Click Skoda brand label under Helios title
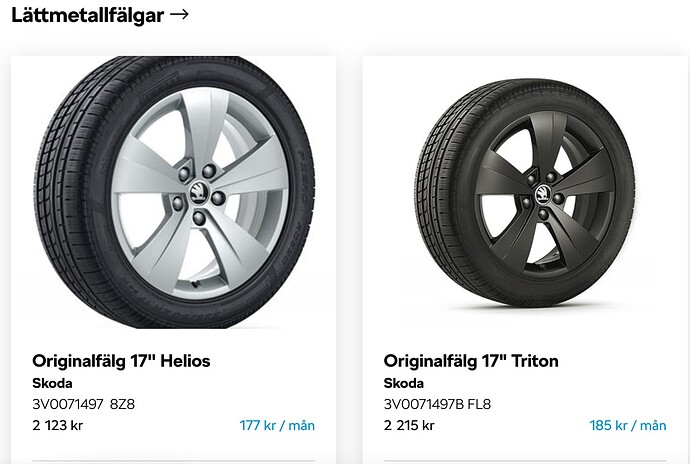Viewport: 690px width, 464px height. coord(52,383)
